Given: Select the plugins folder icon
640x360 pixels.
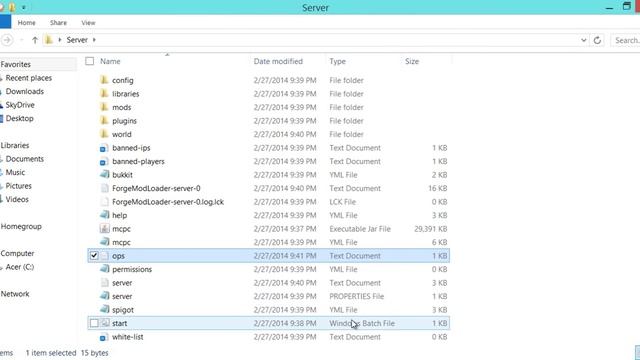Looking at the screenshot, I should click(x=104, y=120).
